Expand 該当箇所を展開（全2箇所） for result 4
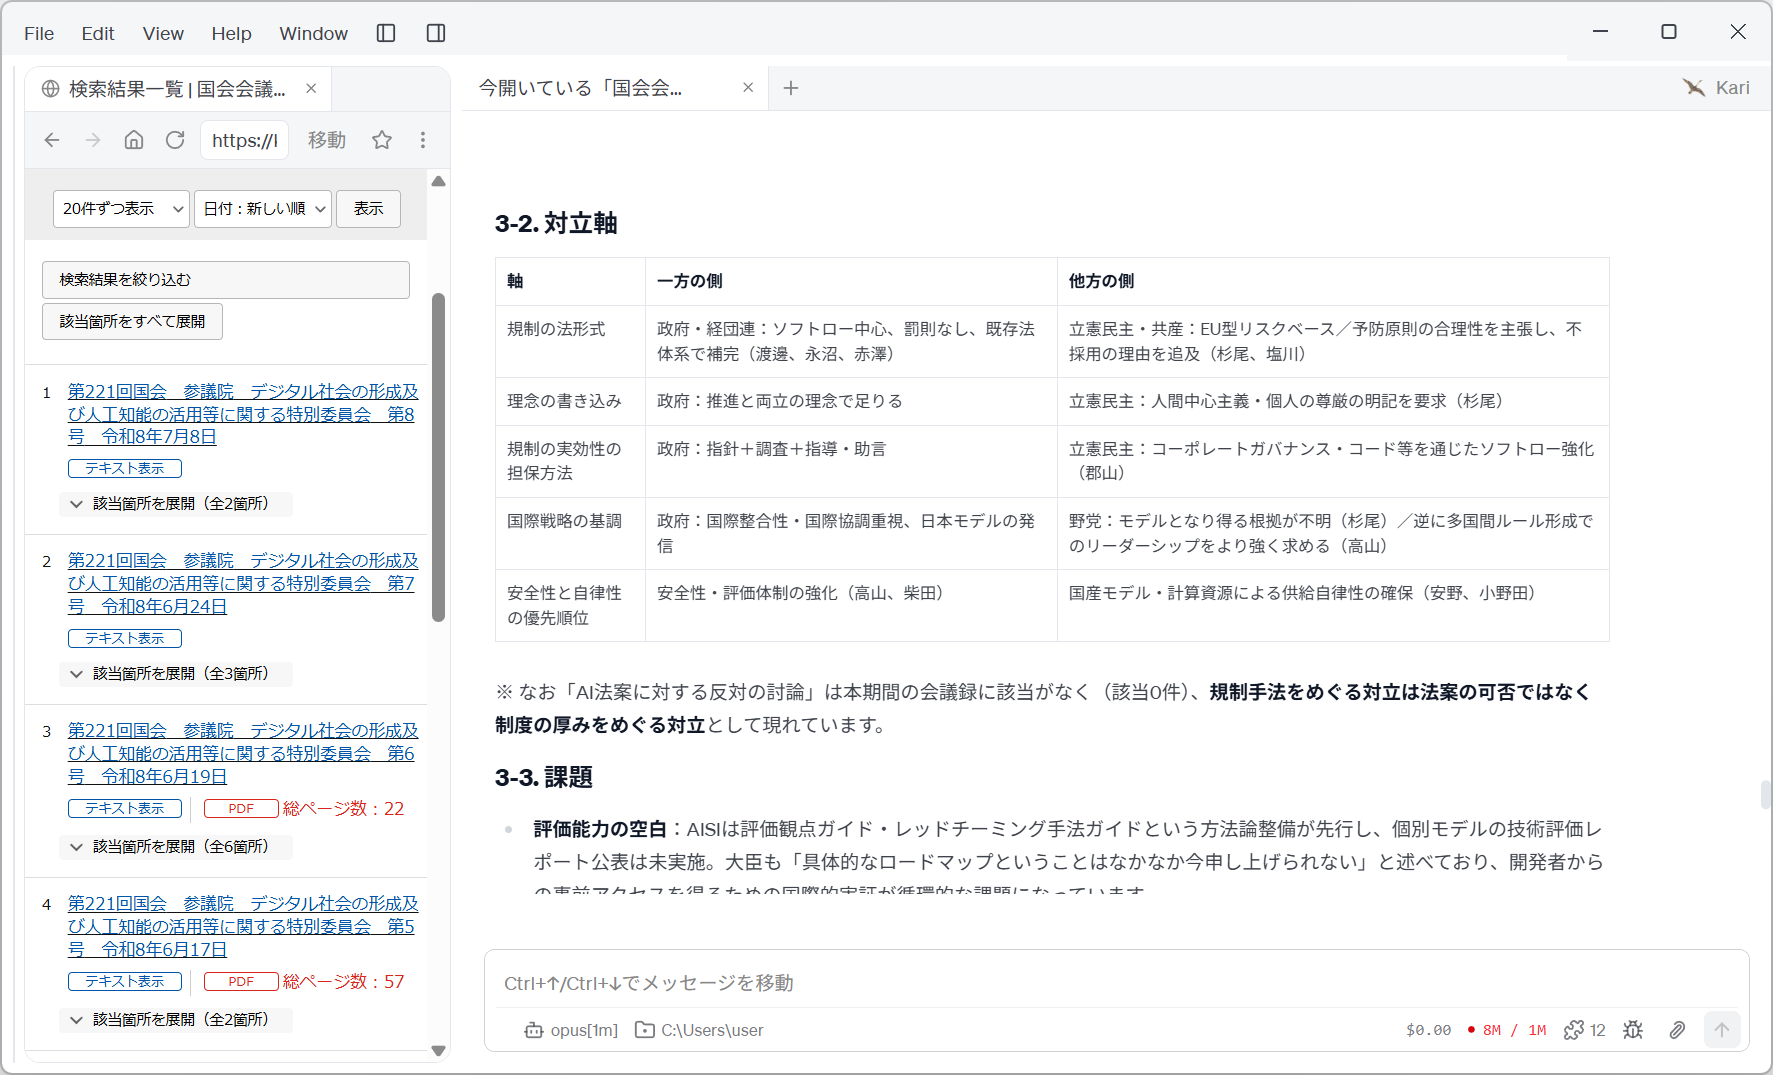1773x1075 pixels. click(x=176, y=1020)
